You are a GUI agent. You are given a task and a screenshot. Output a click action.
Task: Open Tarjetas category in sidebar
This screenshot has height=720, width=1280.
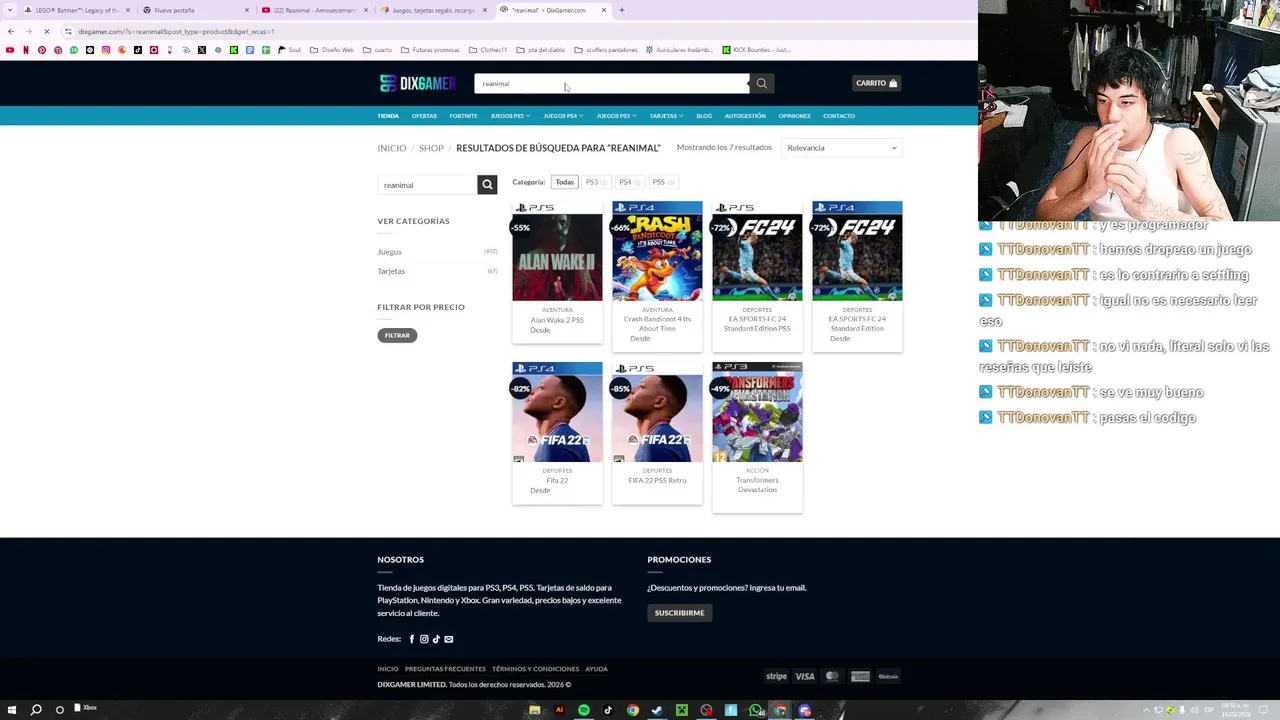(391, 271)
